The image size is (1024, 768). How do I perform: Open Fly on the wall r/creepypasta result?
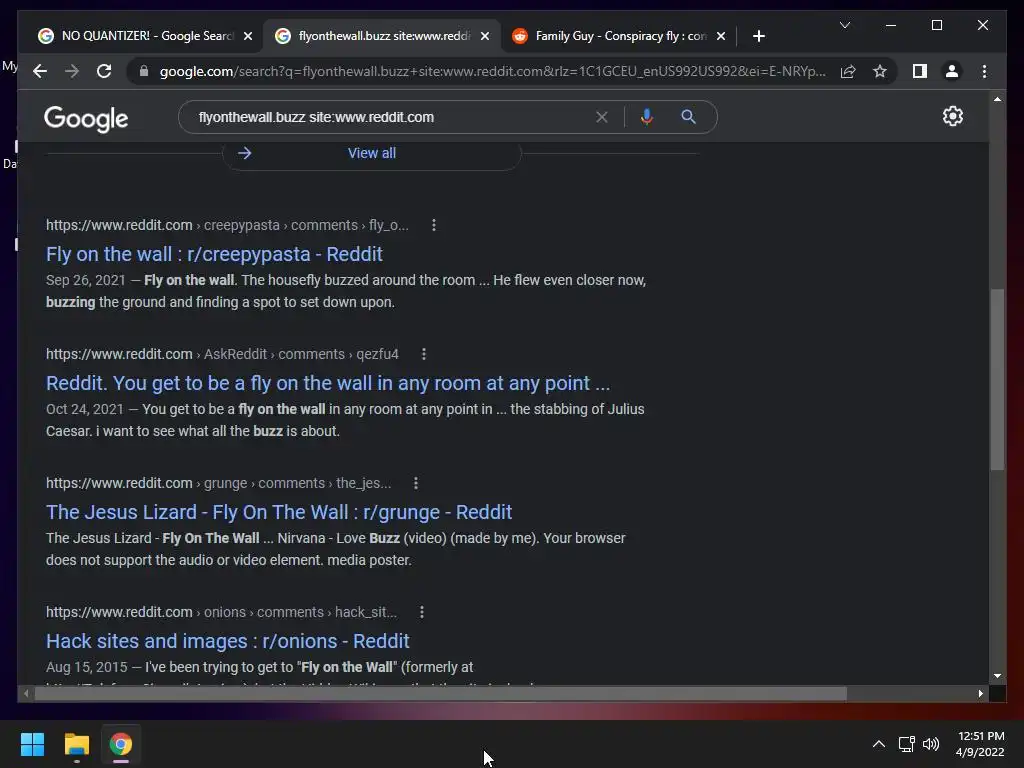pos(214,254)
